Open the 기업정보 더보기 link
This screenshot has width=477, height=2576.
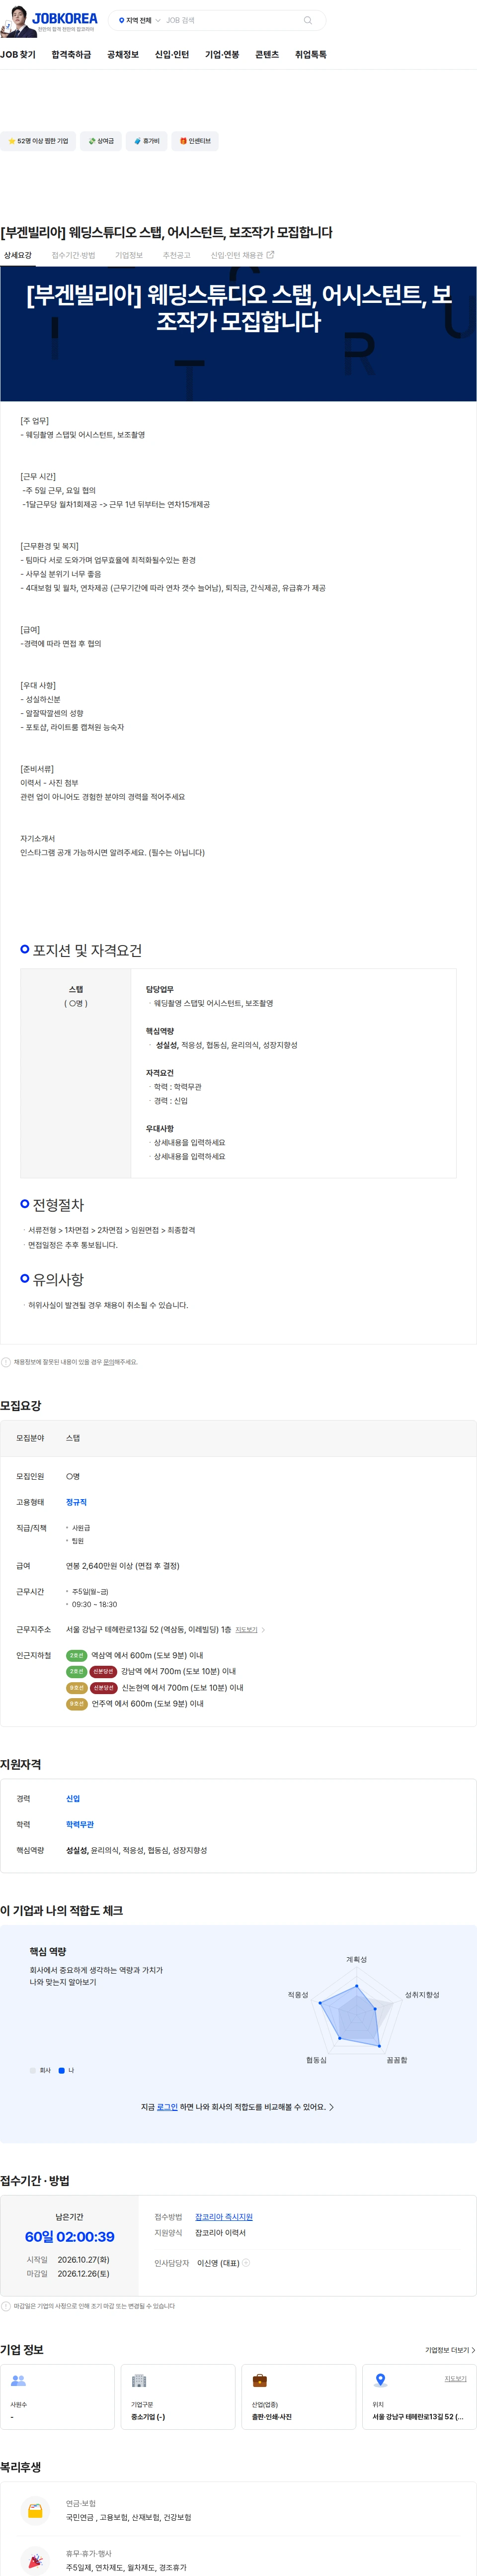pyautogui.click(x=449, y=2350)
